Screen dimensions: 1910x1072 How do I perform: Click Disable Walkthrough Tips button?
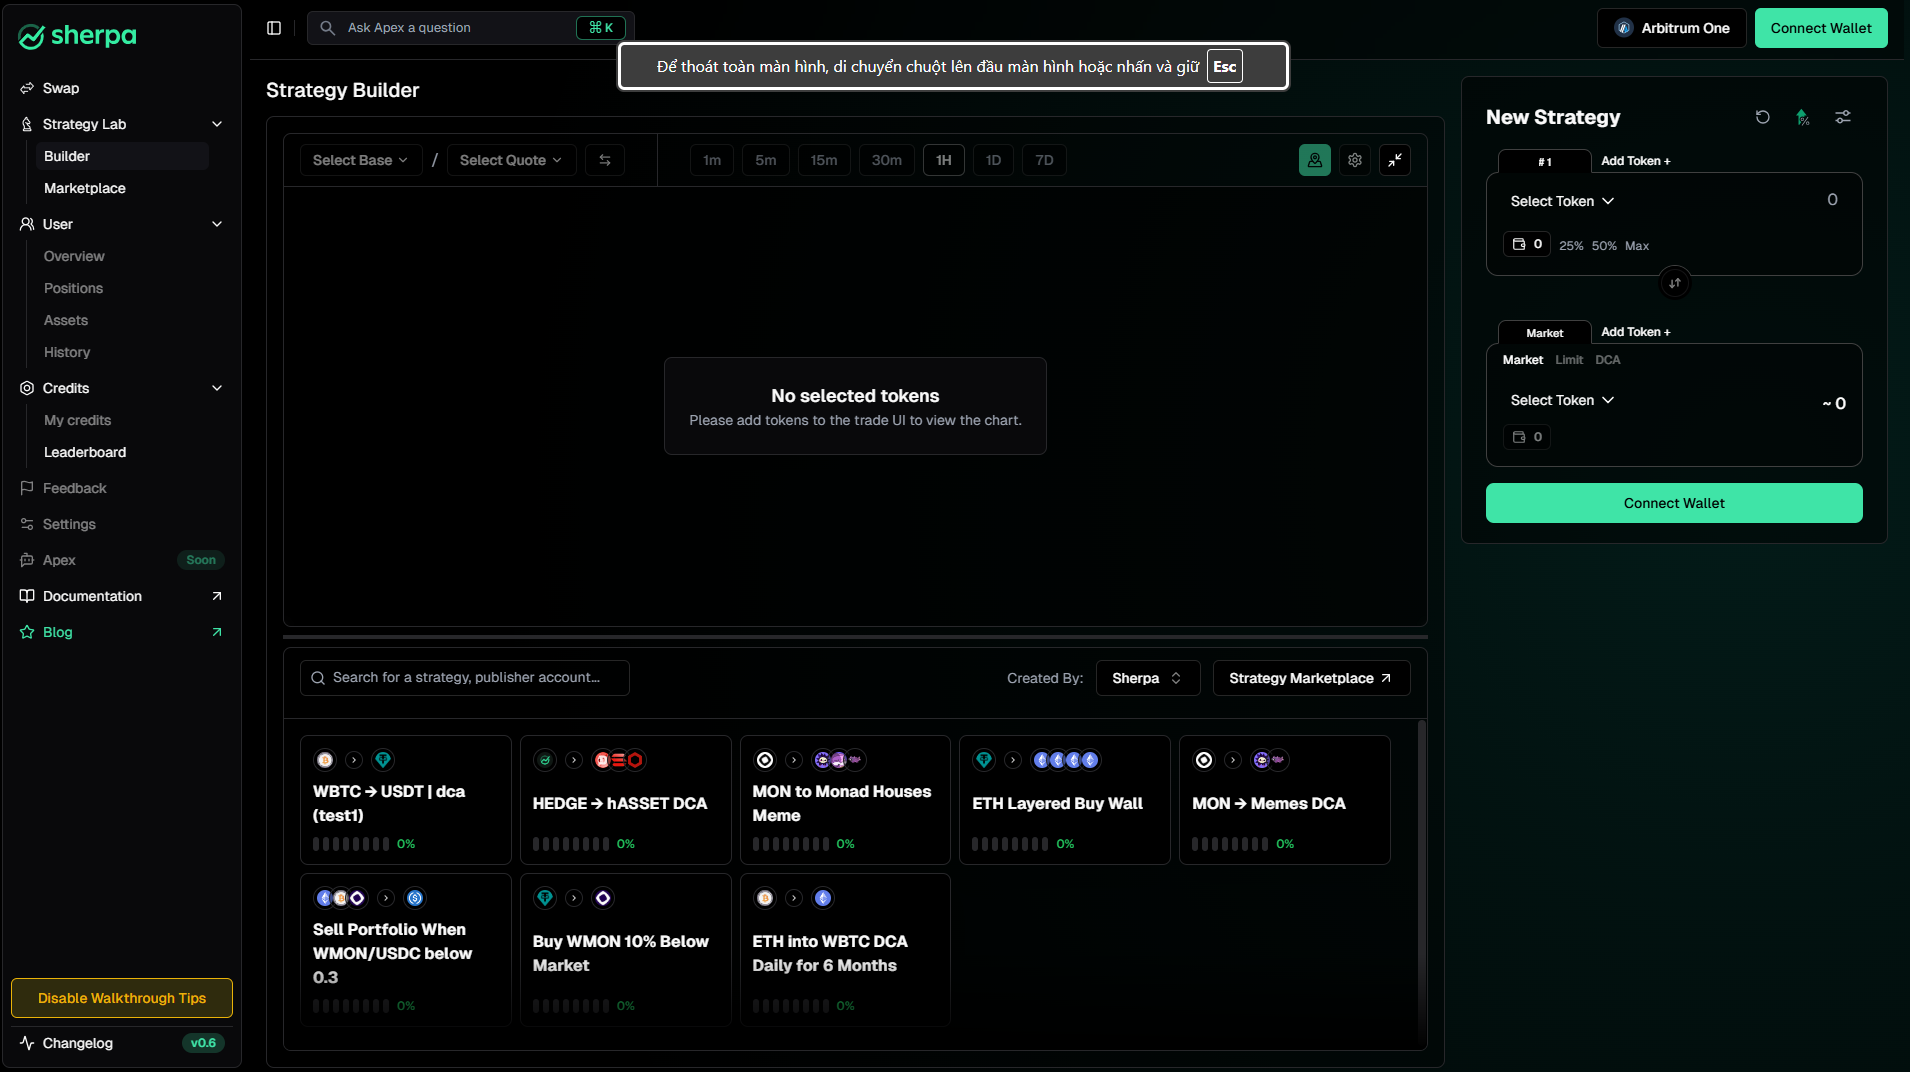coord(122,998)
